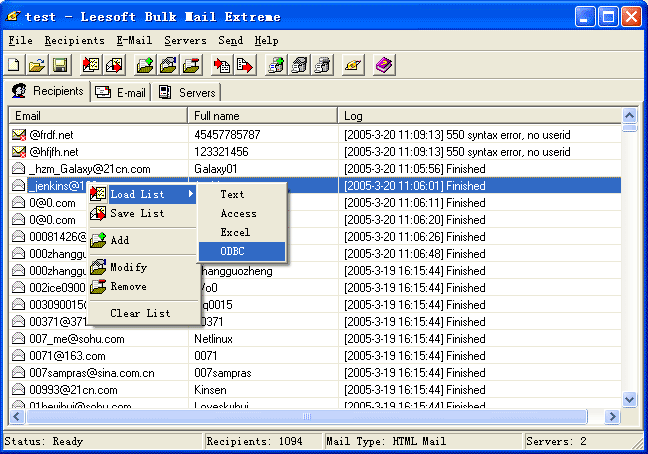Click the horizontal scrollbar right arrow

(x=612, y=416)
